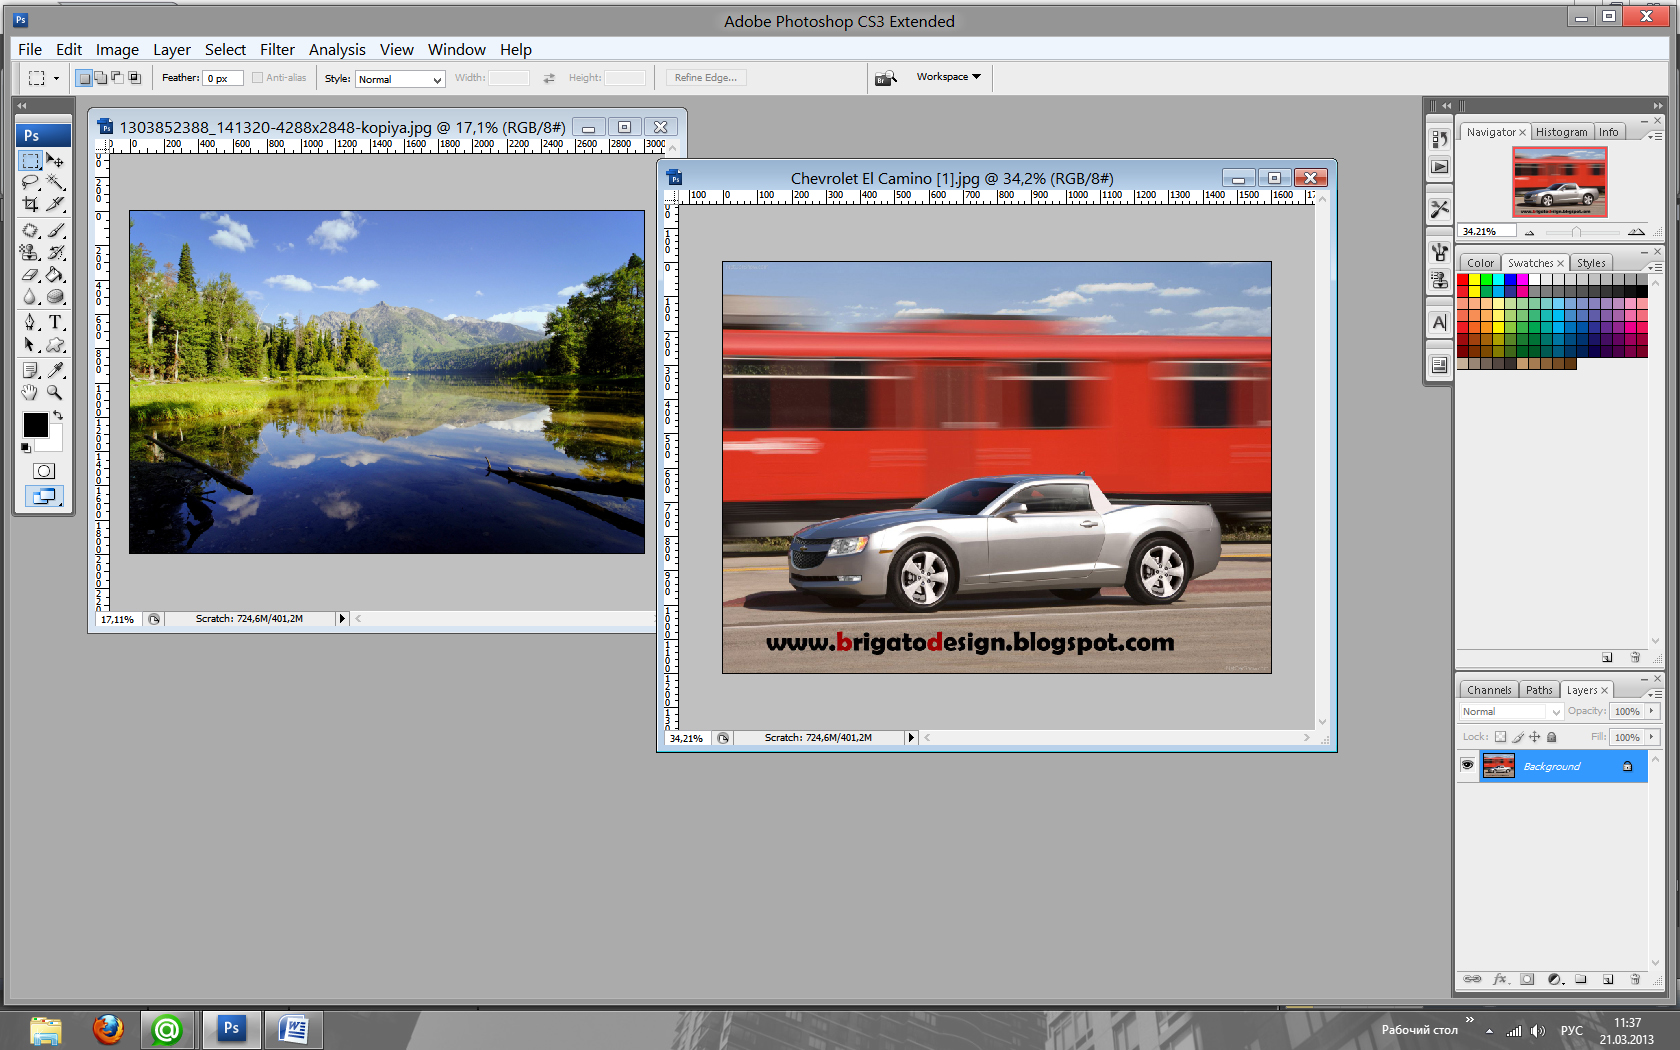This screenshot has width=1680, height=1050.
Task: Change screen mode from the toolbox
Action: coord(44,496)
